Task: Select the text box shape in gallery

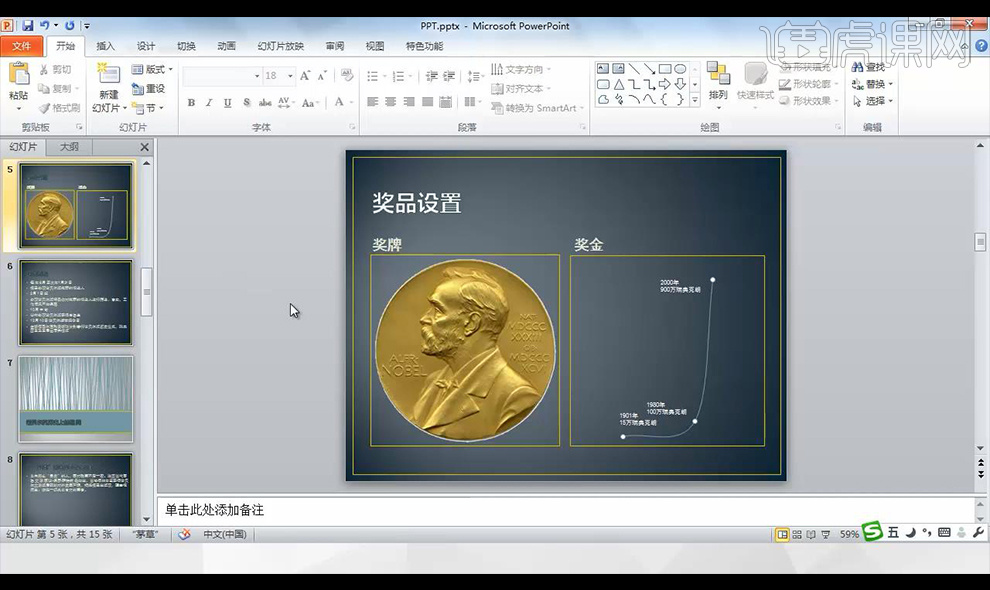Action: (x=603, y=69)
